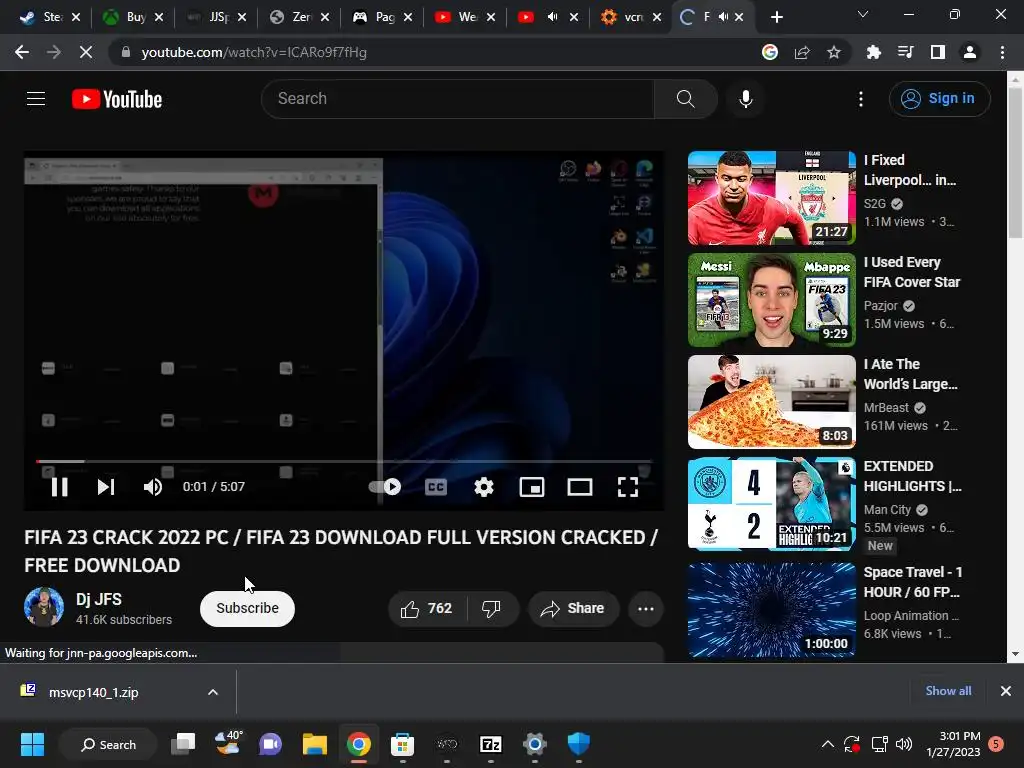
Task: Open Dj JFS channel avatar
Action: pos(44,607)
